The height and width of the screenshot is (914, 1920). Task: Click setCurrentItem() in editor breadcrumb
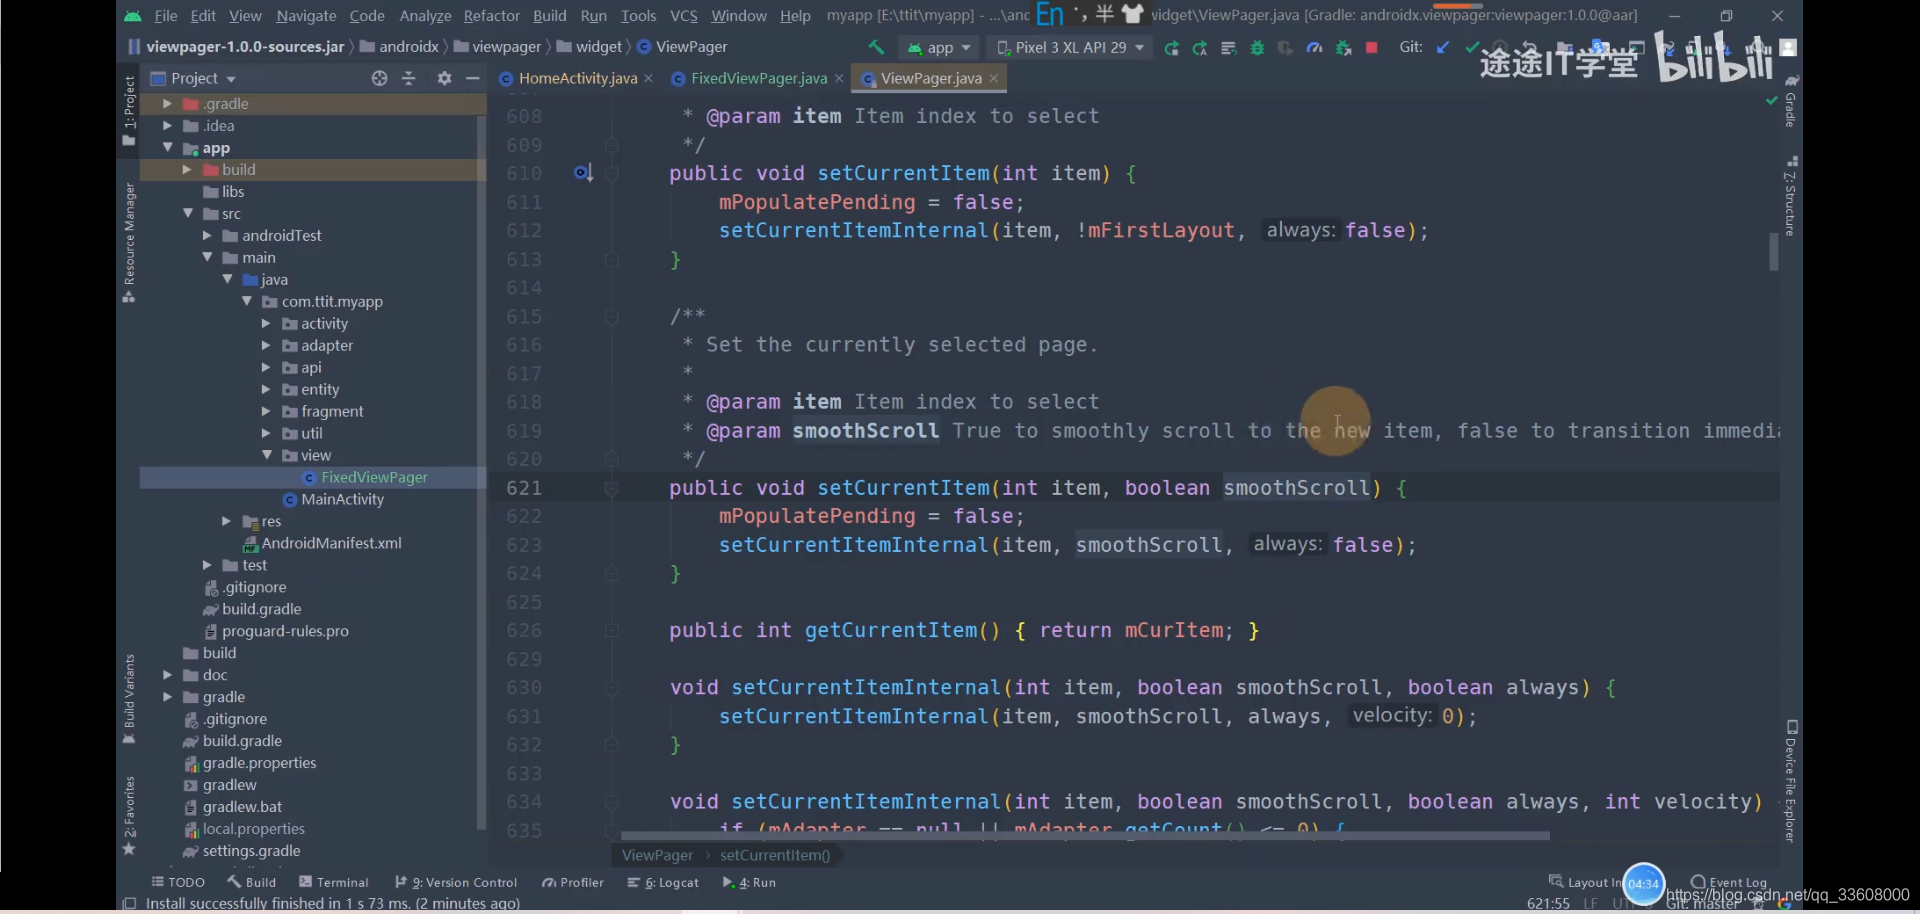775,856
